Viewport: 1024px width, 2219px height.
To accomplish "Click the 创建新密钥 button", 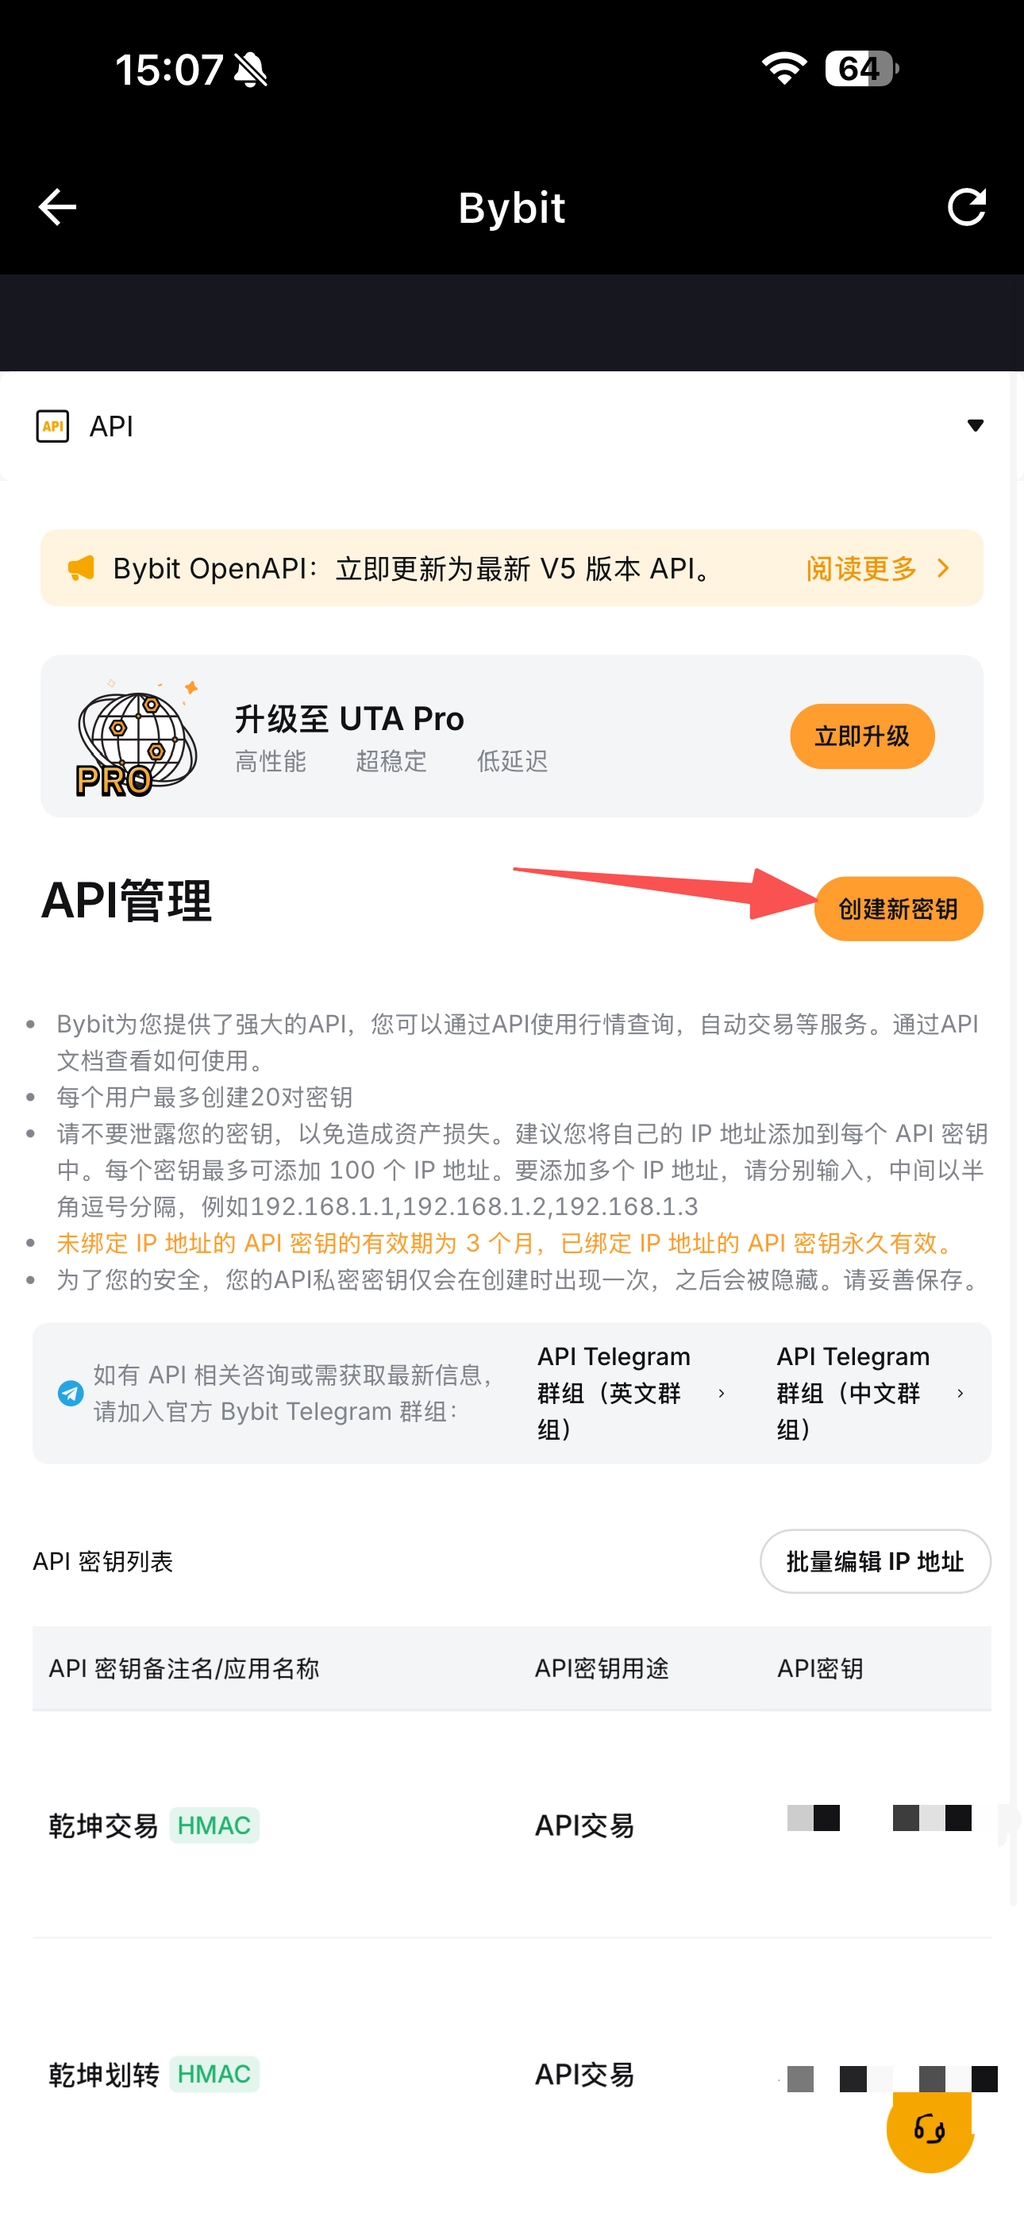I will click(898, 908).
